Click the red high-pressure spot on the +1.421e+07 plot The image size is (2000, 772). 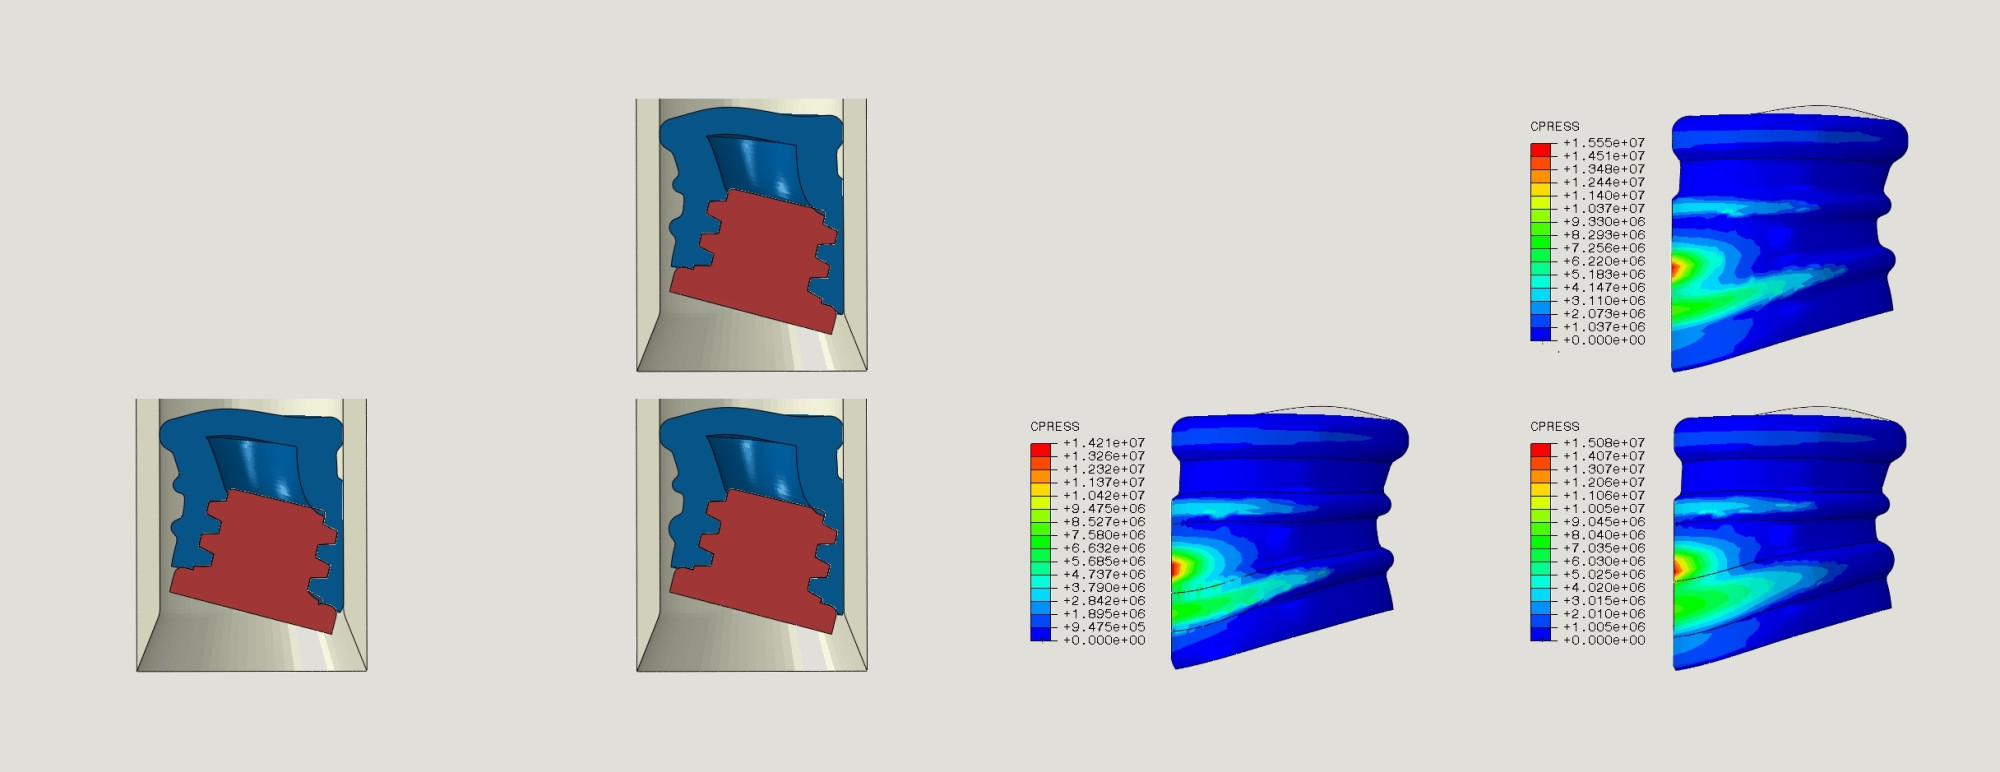click(x=1176, y=567)
